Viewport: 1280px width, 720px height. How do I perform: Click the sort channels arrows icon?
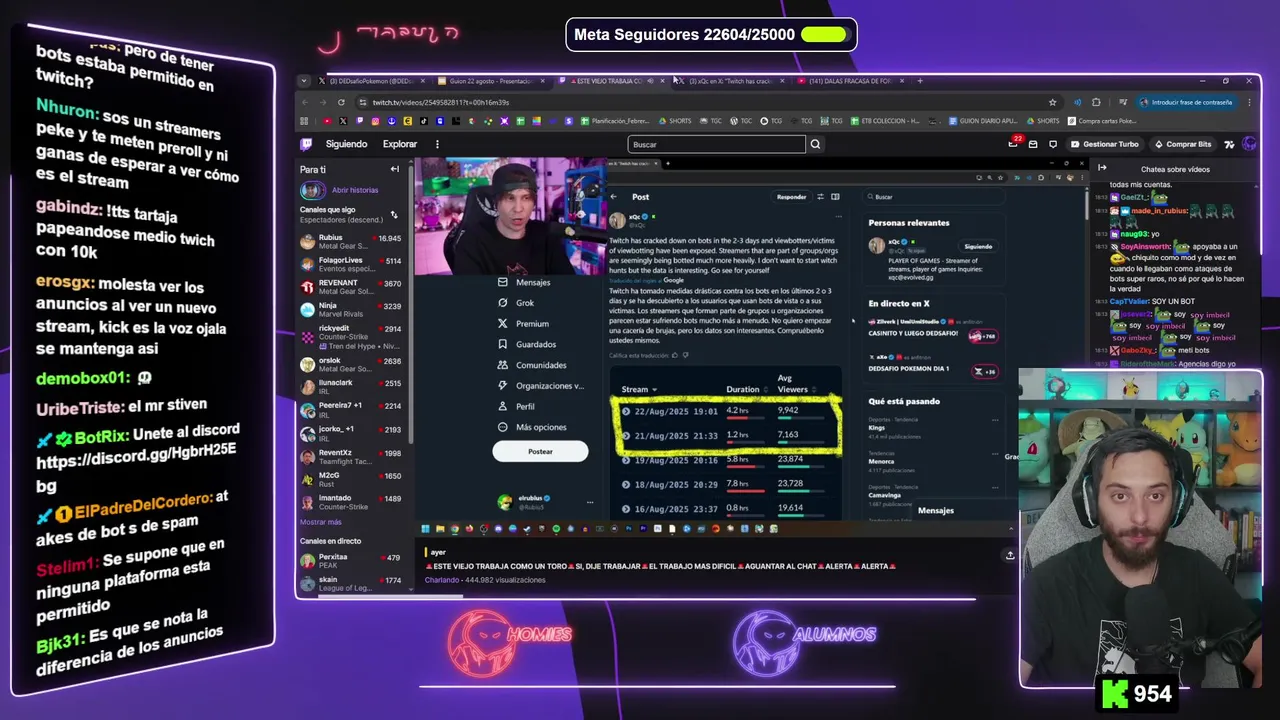click(x=393, y=214)
